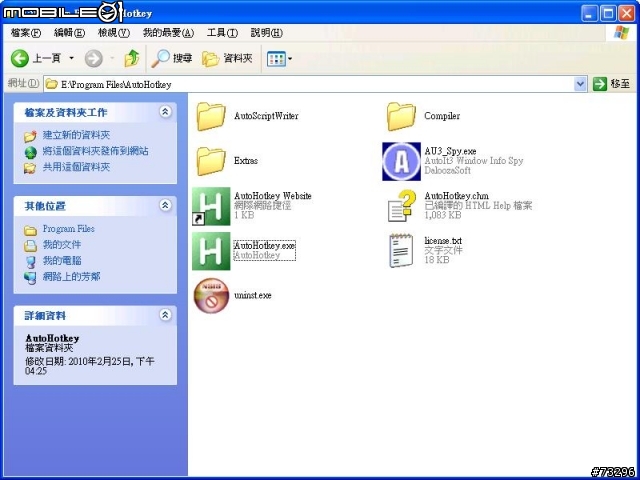Select the AutoHotkey Website file name
This screenshot has width=640, height=480.
tap(273, 196)
